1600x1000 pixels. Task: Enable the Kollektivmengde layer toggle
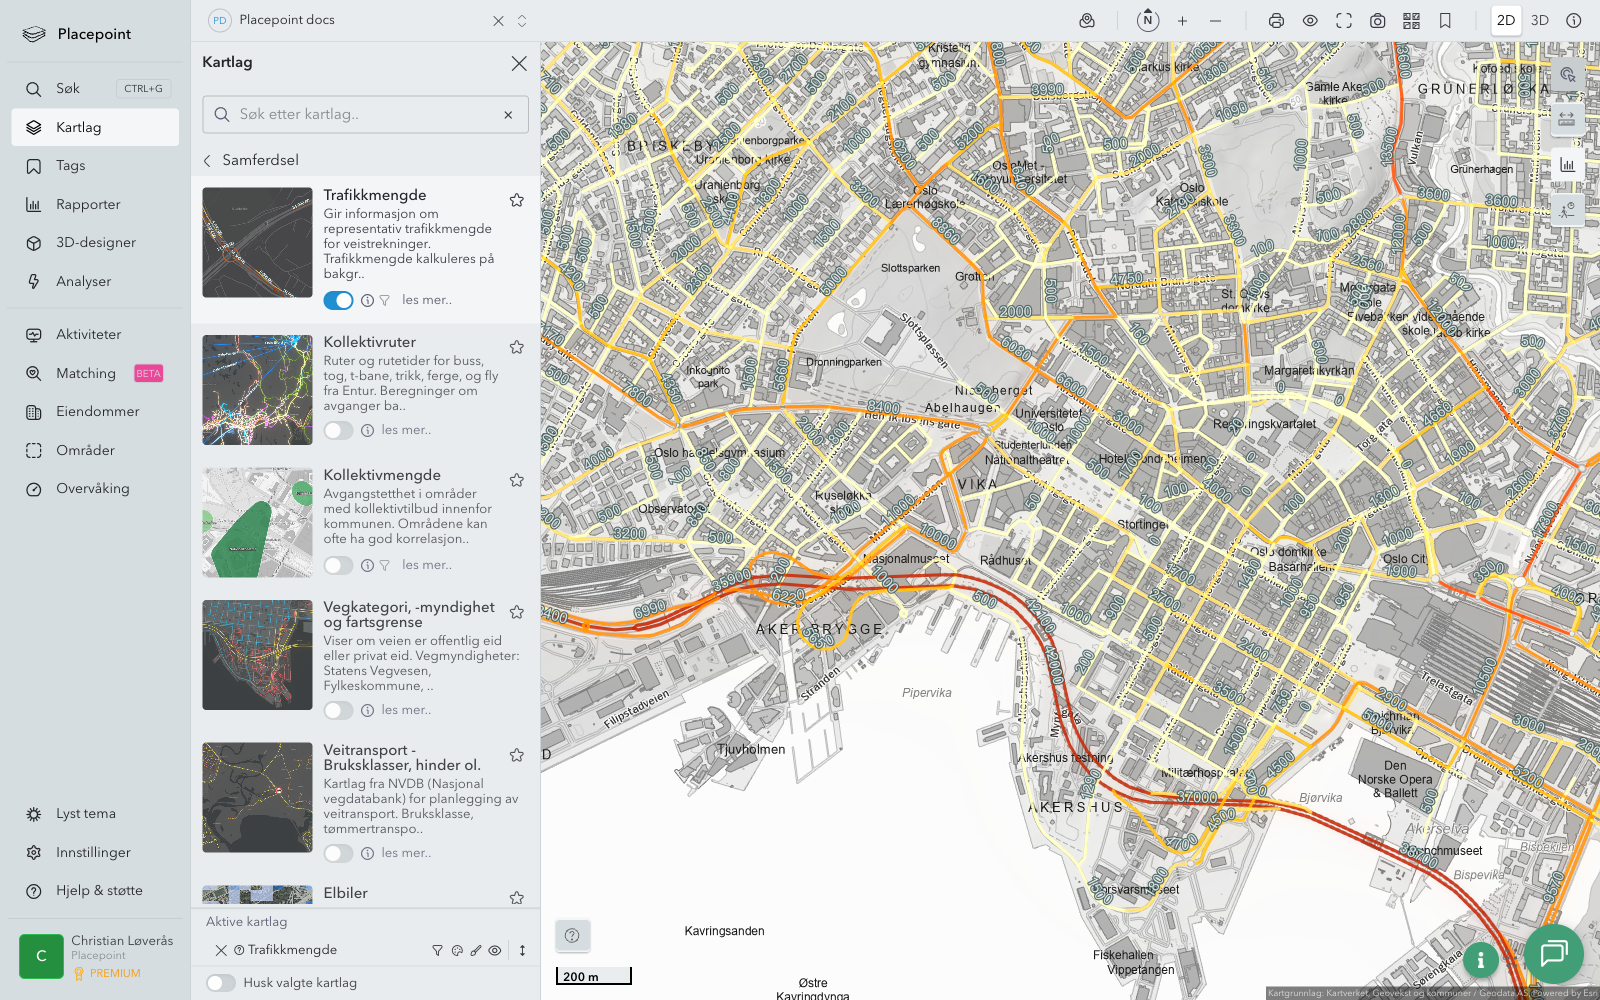pos(338,566)
